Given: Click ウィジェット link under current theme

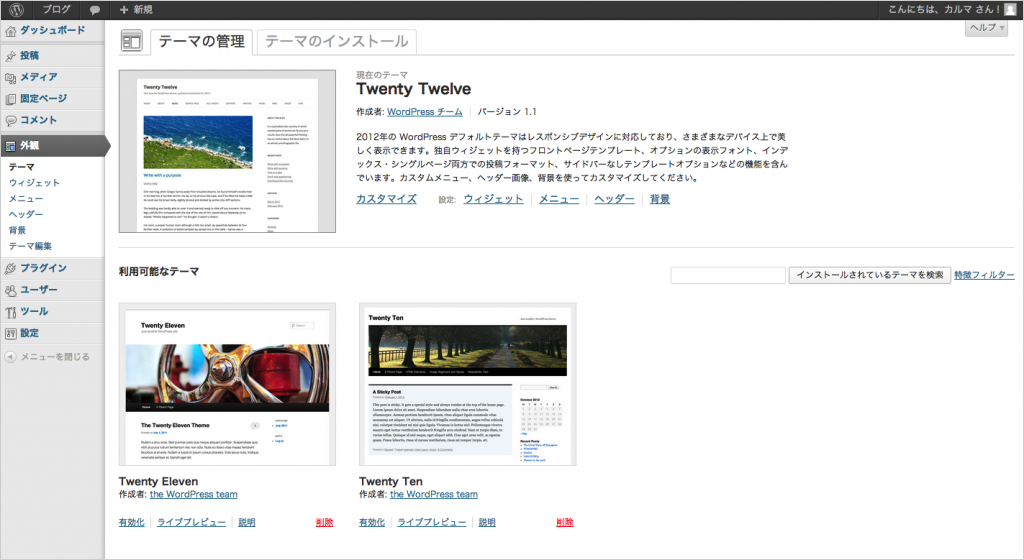Looking at the screenshot, I should pyautogui.click(x=493, y=199).
